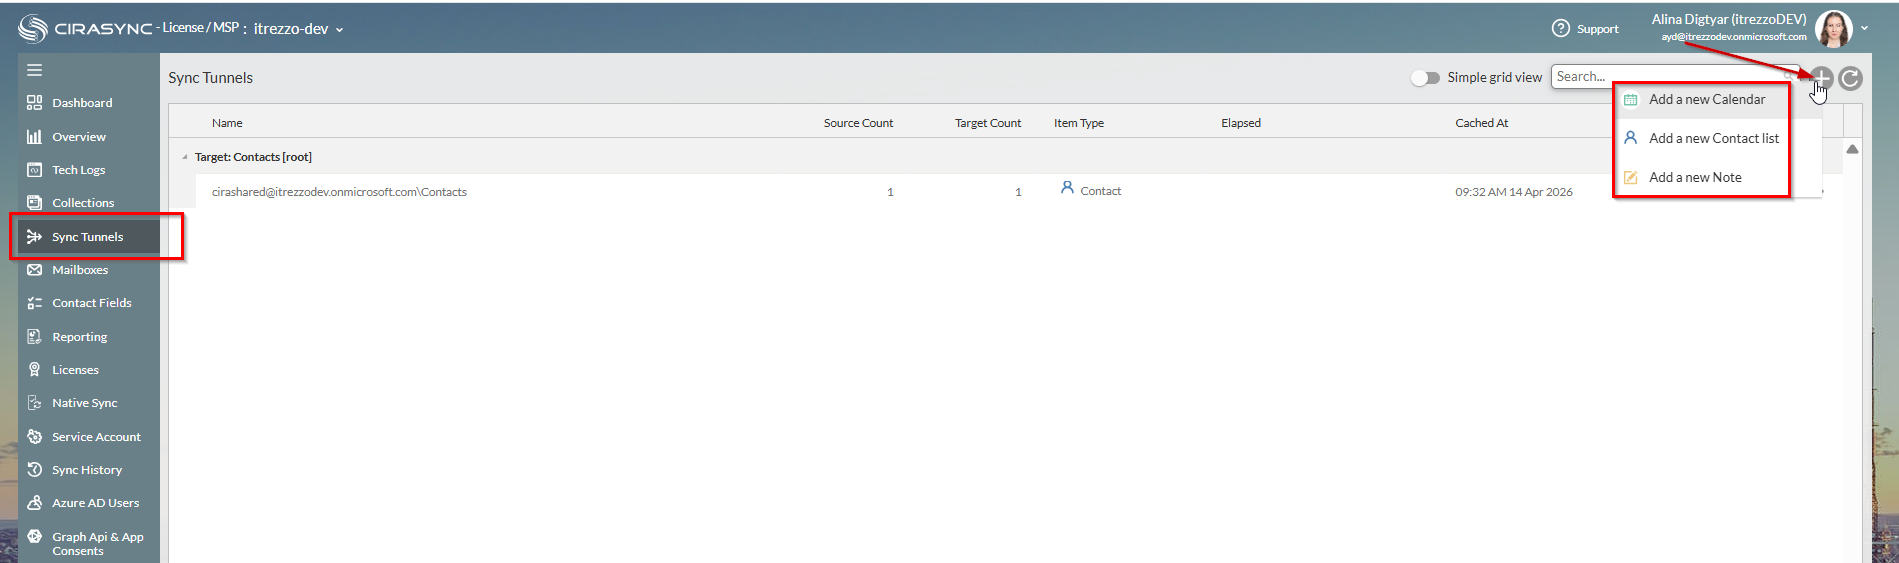
Task: Click the calendar icon in add menu
Action: tap(1630, 100)
